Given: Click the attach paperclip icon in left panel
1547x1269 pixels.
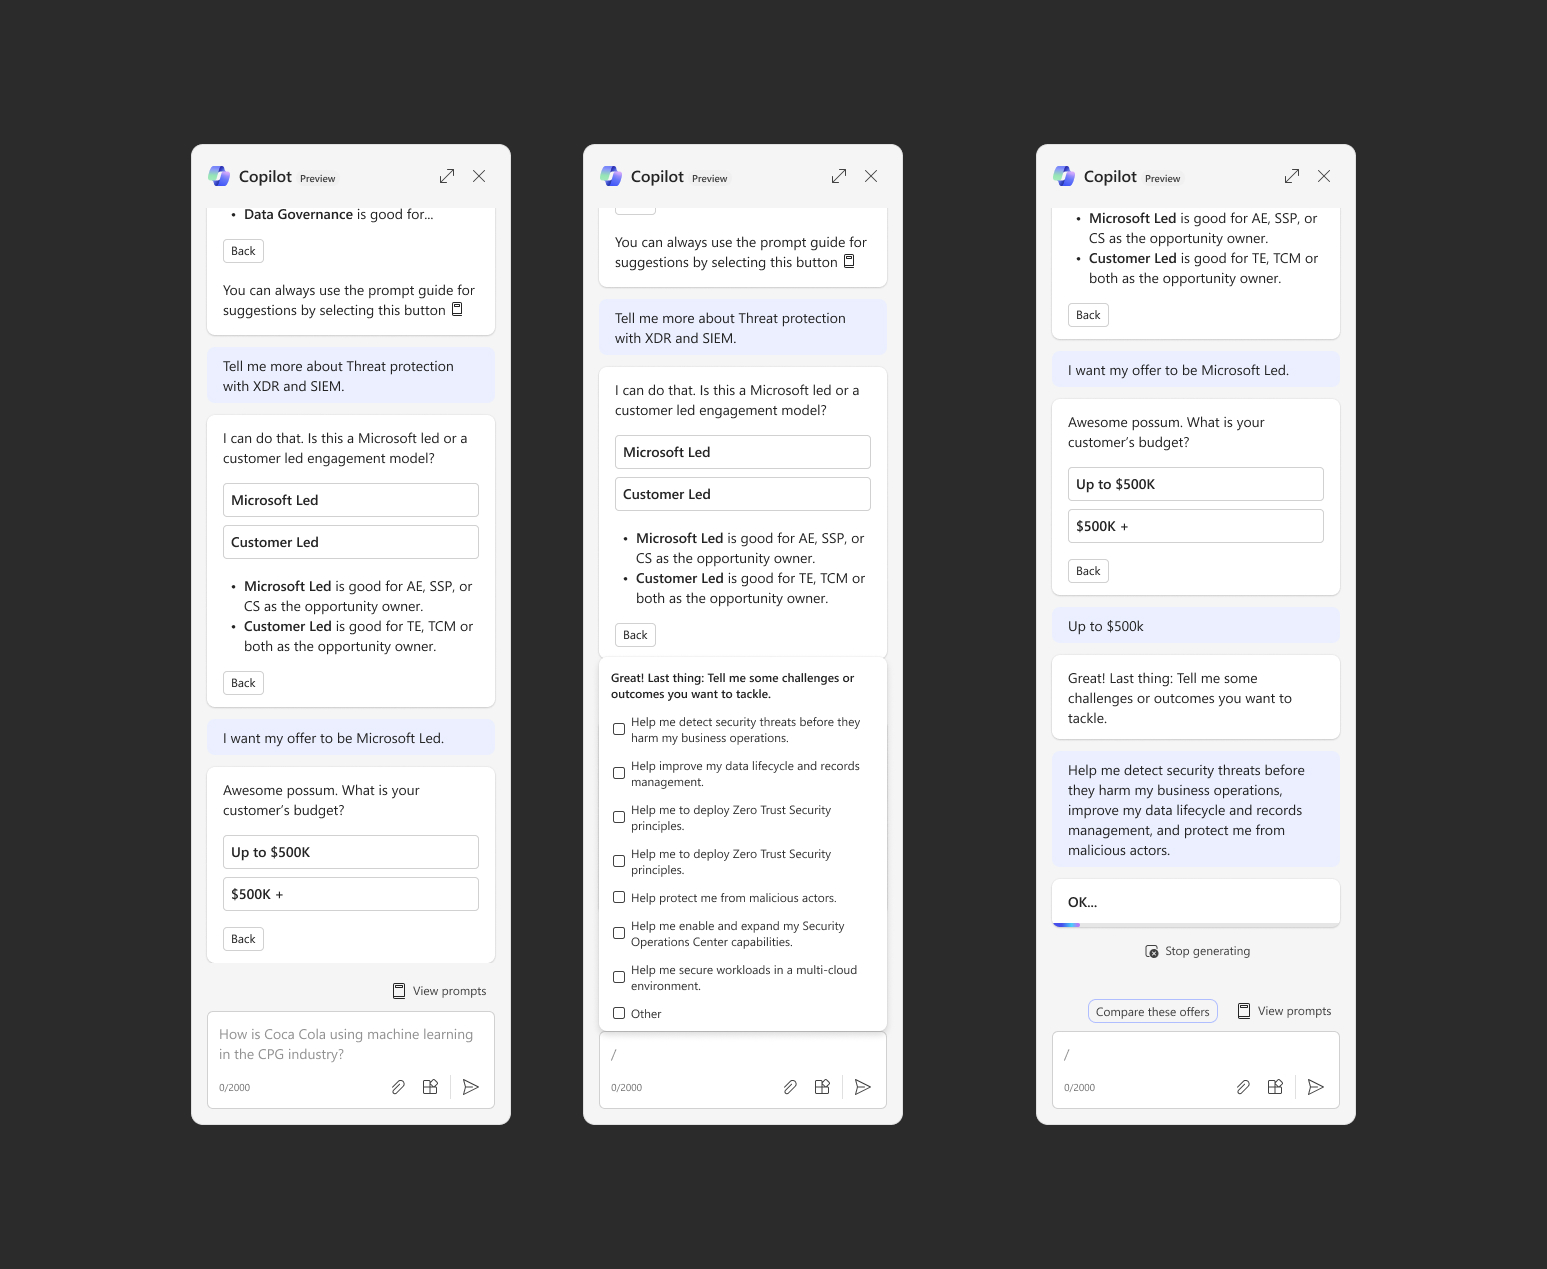Looking at the screenshot, I should 398,1087.
